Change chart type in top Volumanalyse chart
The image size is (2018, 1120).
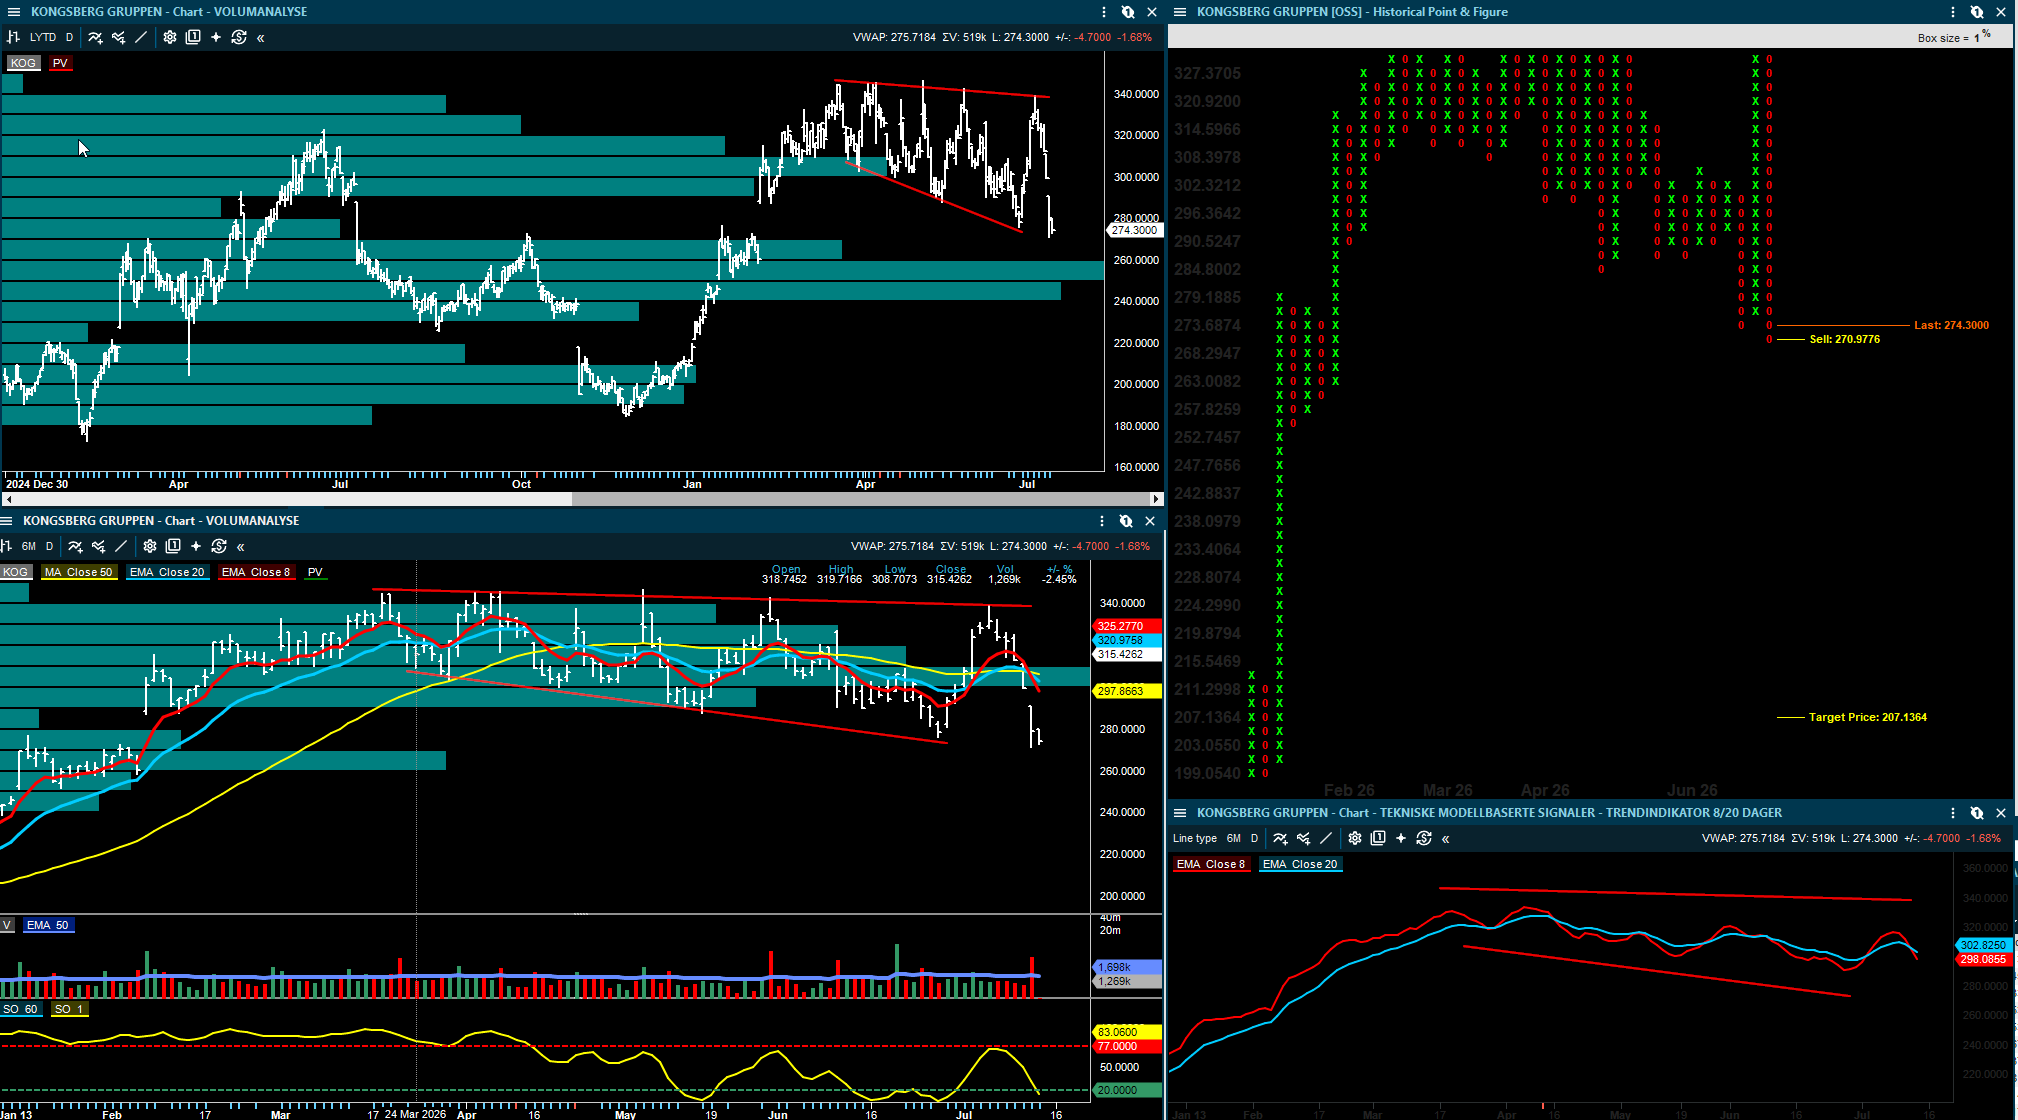(x=13, y=37)
